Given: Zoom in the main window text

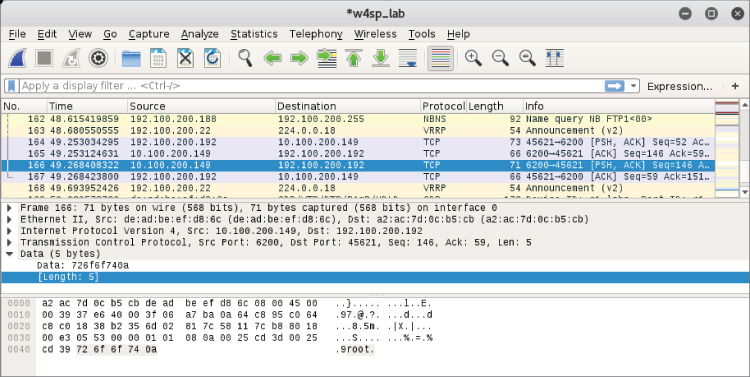Looking at the screenshot, I should pos(473,58).
